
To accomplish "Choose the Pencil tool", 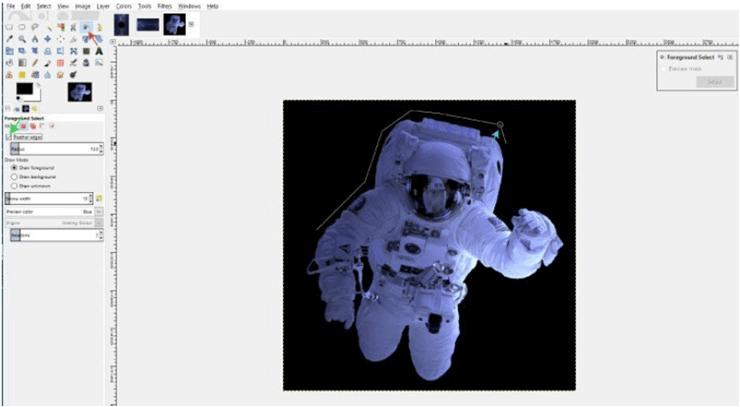I will [x=35, y=62].
